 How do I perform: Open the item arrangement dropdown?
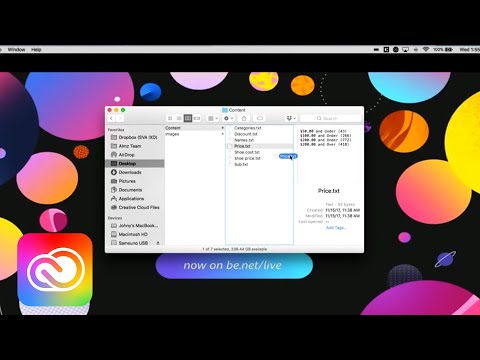(x=213, y=118)
